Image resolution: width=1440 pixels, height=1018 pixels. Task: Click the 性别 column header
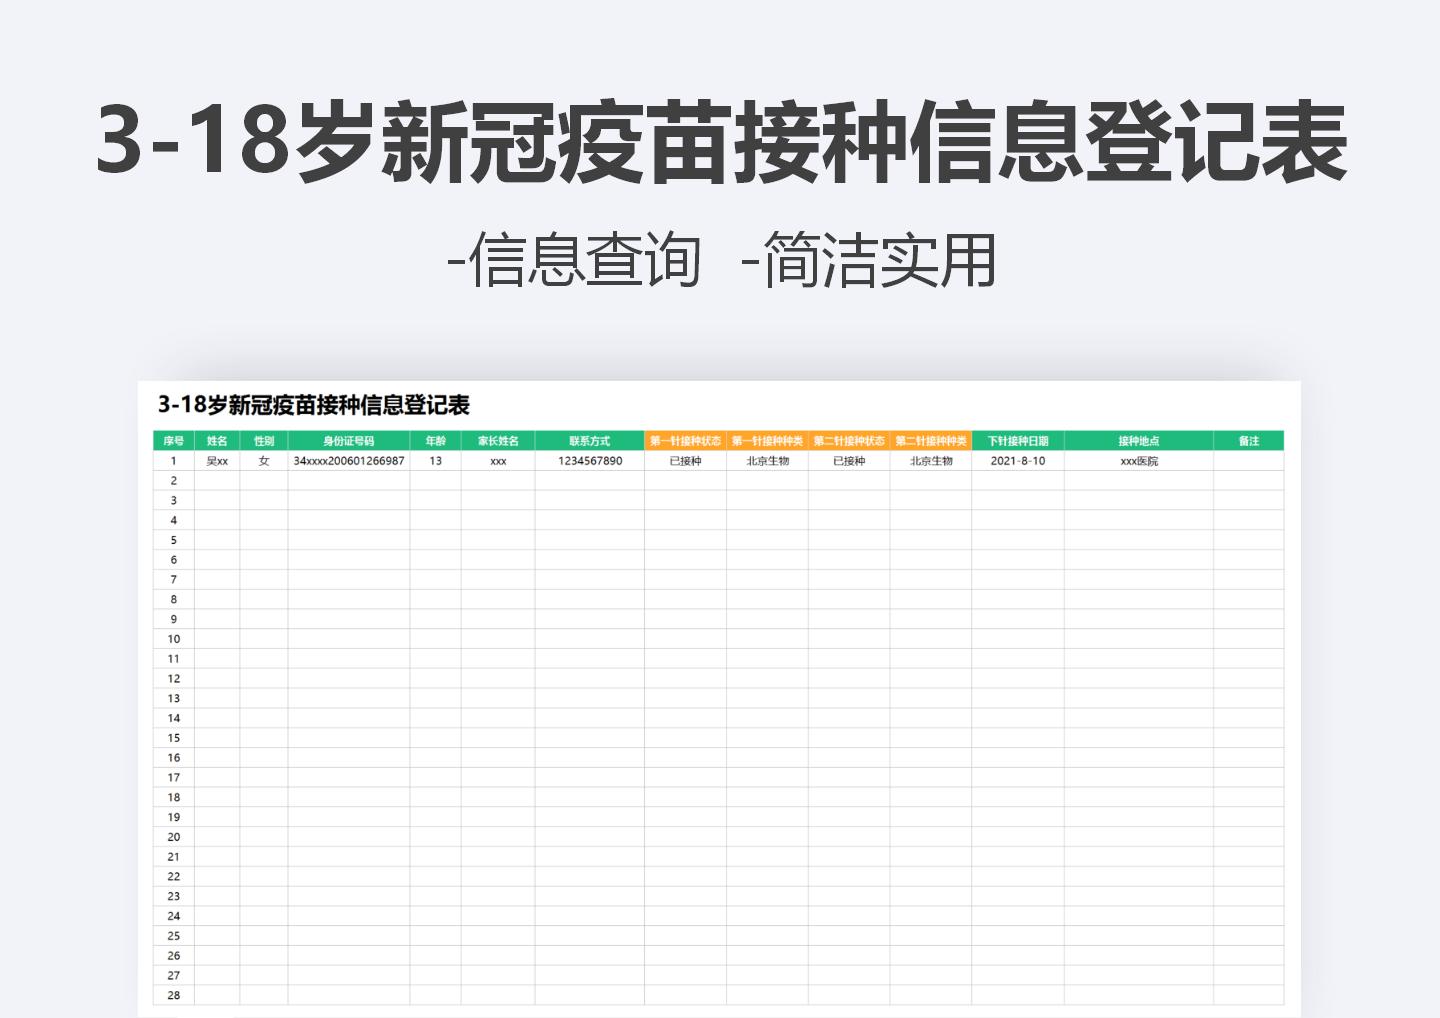point(264,440)
